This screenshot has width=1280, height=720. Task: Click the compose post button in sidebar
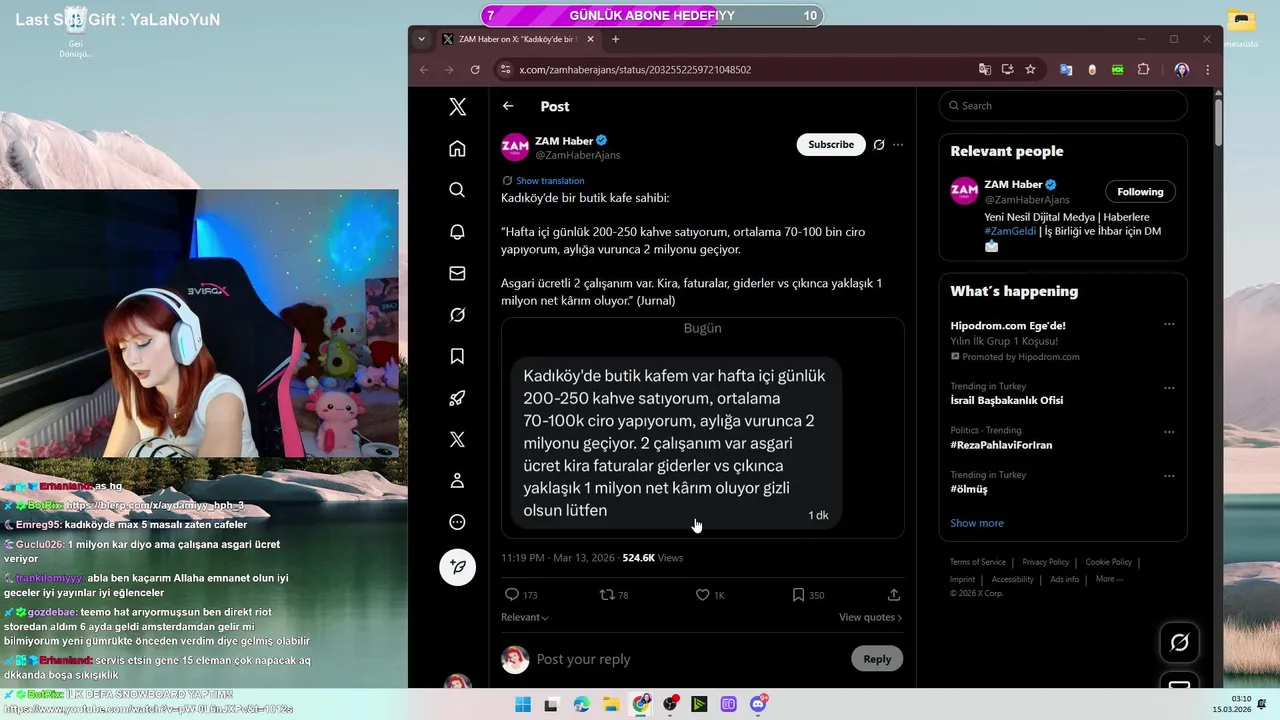457,567
